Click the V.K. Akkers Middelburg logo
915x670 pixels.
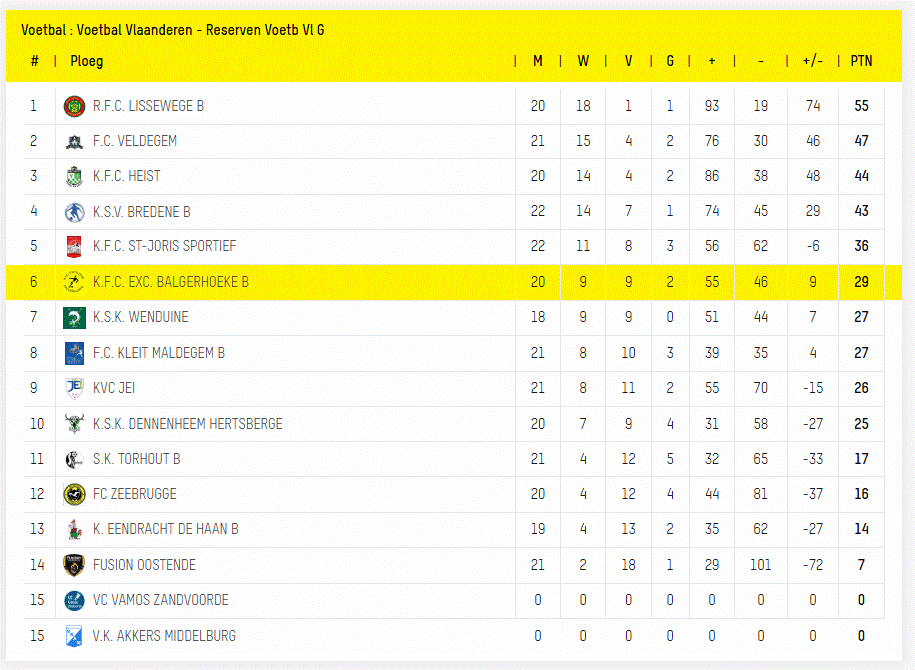[x=74, y=636]
